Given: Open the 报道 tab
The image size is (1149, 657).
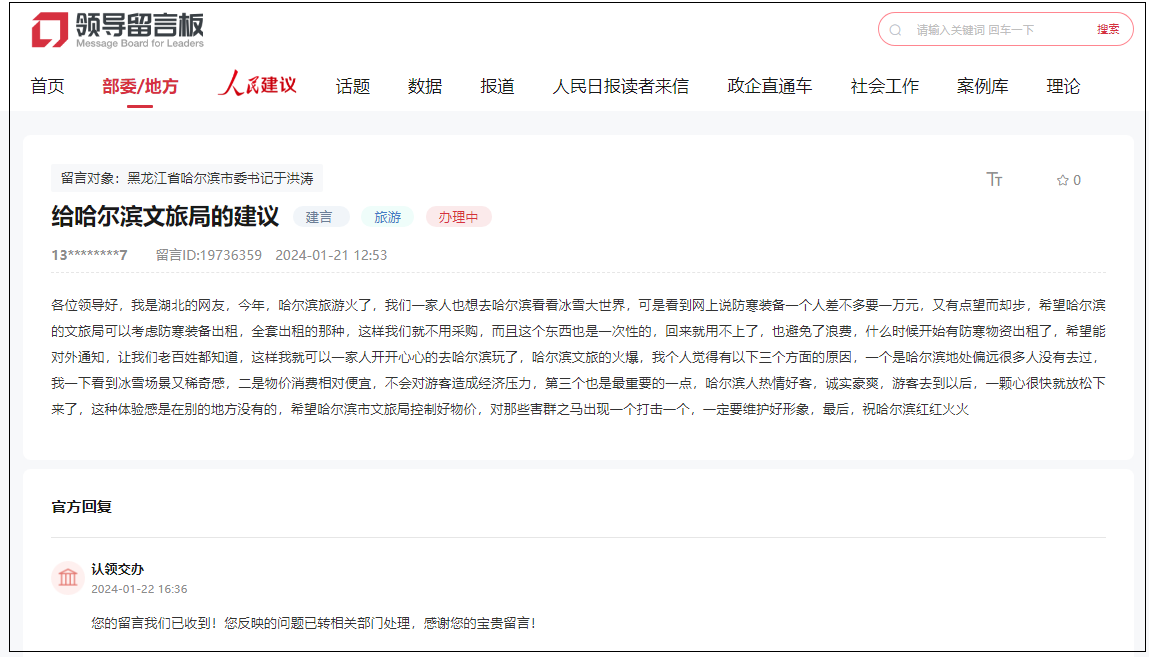Looking at the screenshot, I should click(498, 86).
